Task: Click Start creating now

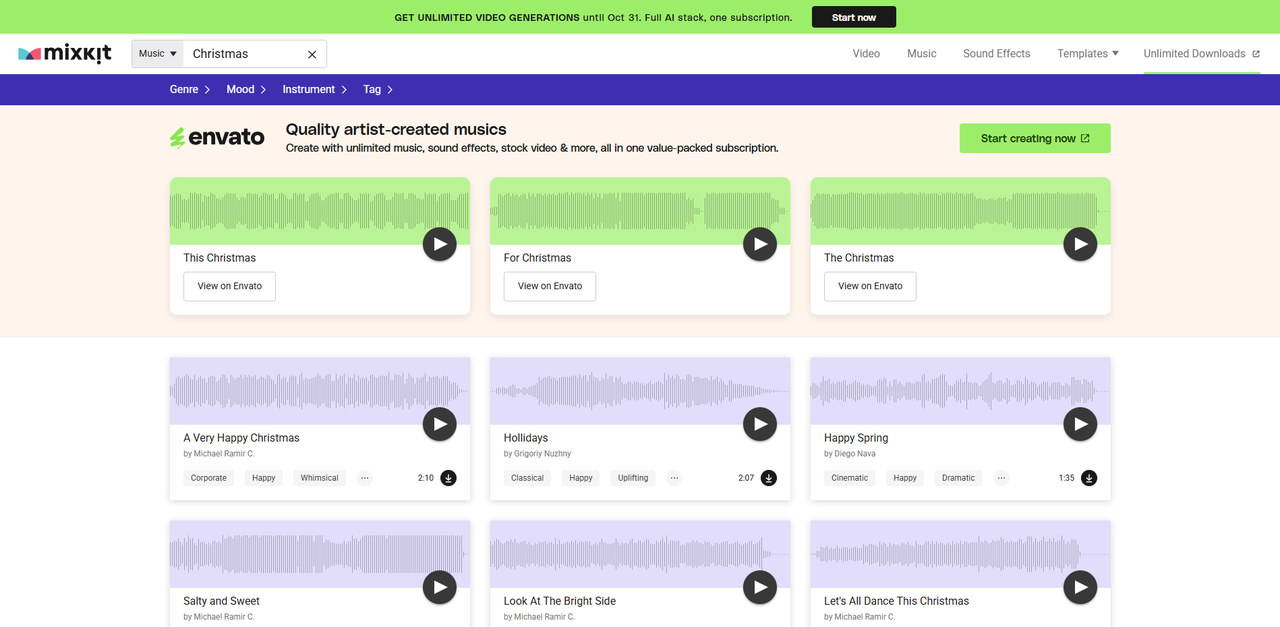Action: [1034, 138]
